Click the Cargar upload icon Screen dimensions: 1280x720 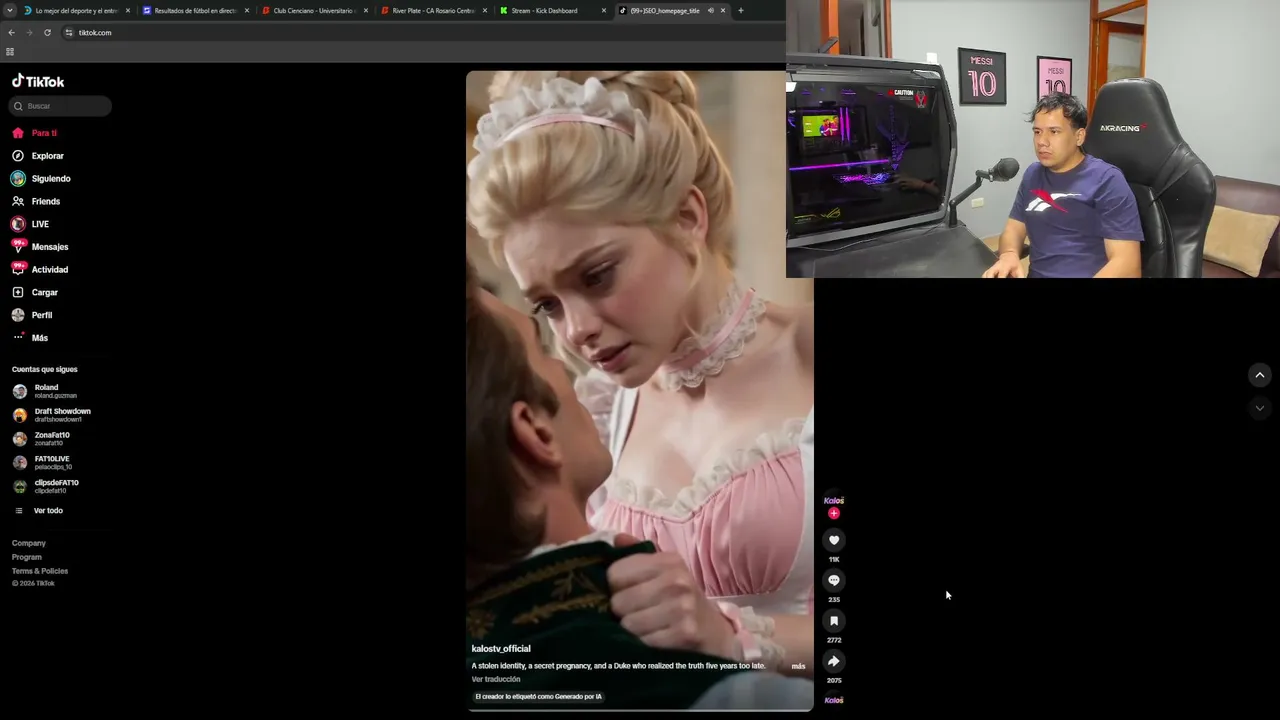pos(18,292)
